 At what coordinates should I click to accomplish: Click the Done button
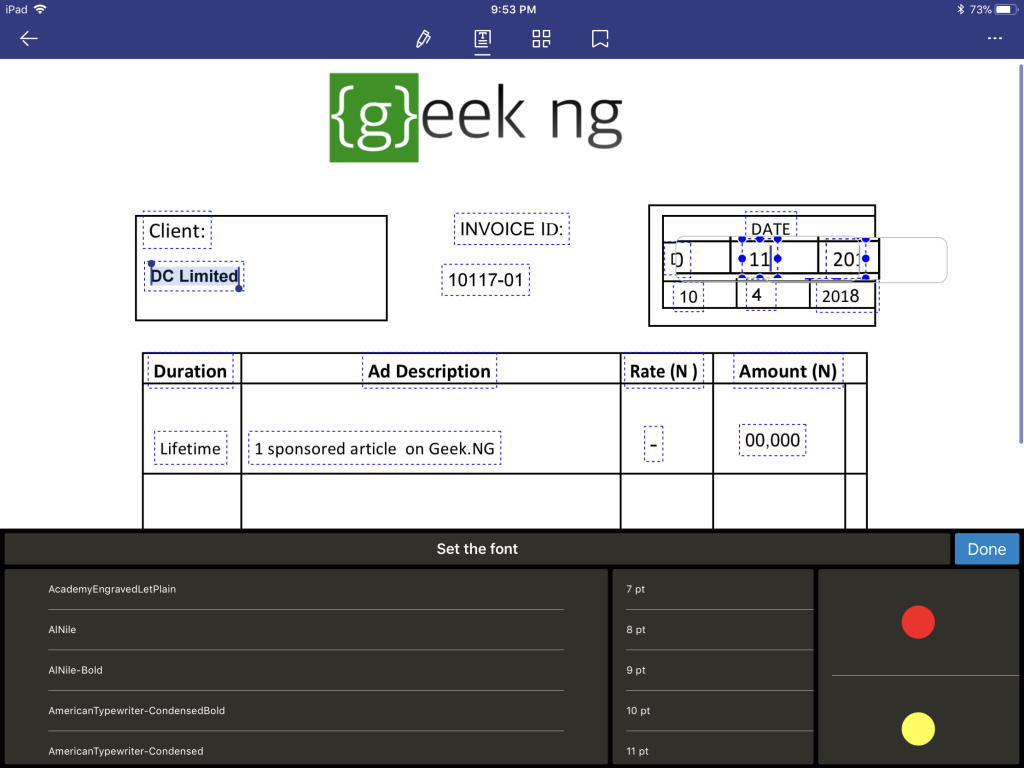[986, 549]
